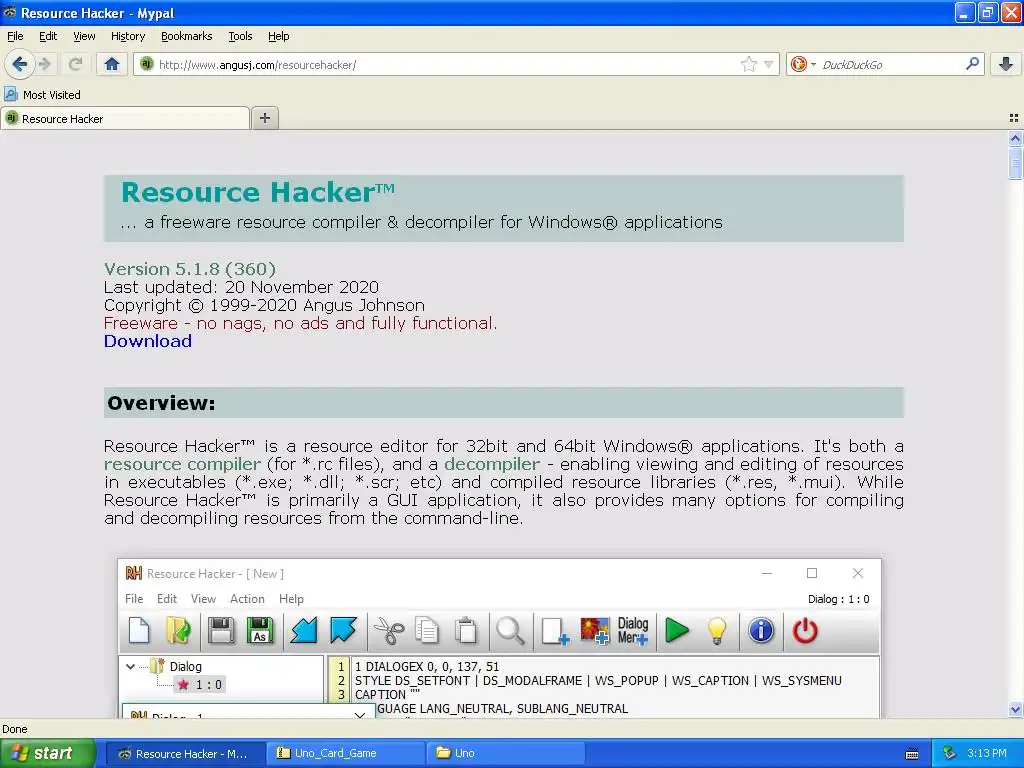Follow the decompiler link
1024x768 pixels.
492,464
